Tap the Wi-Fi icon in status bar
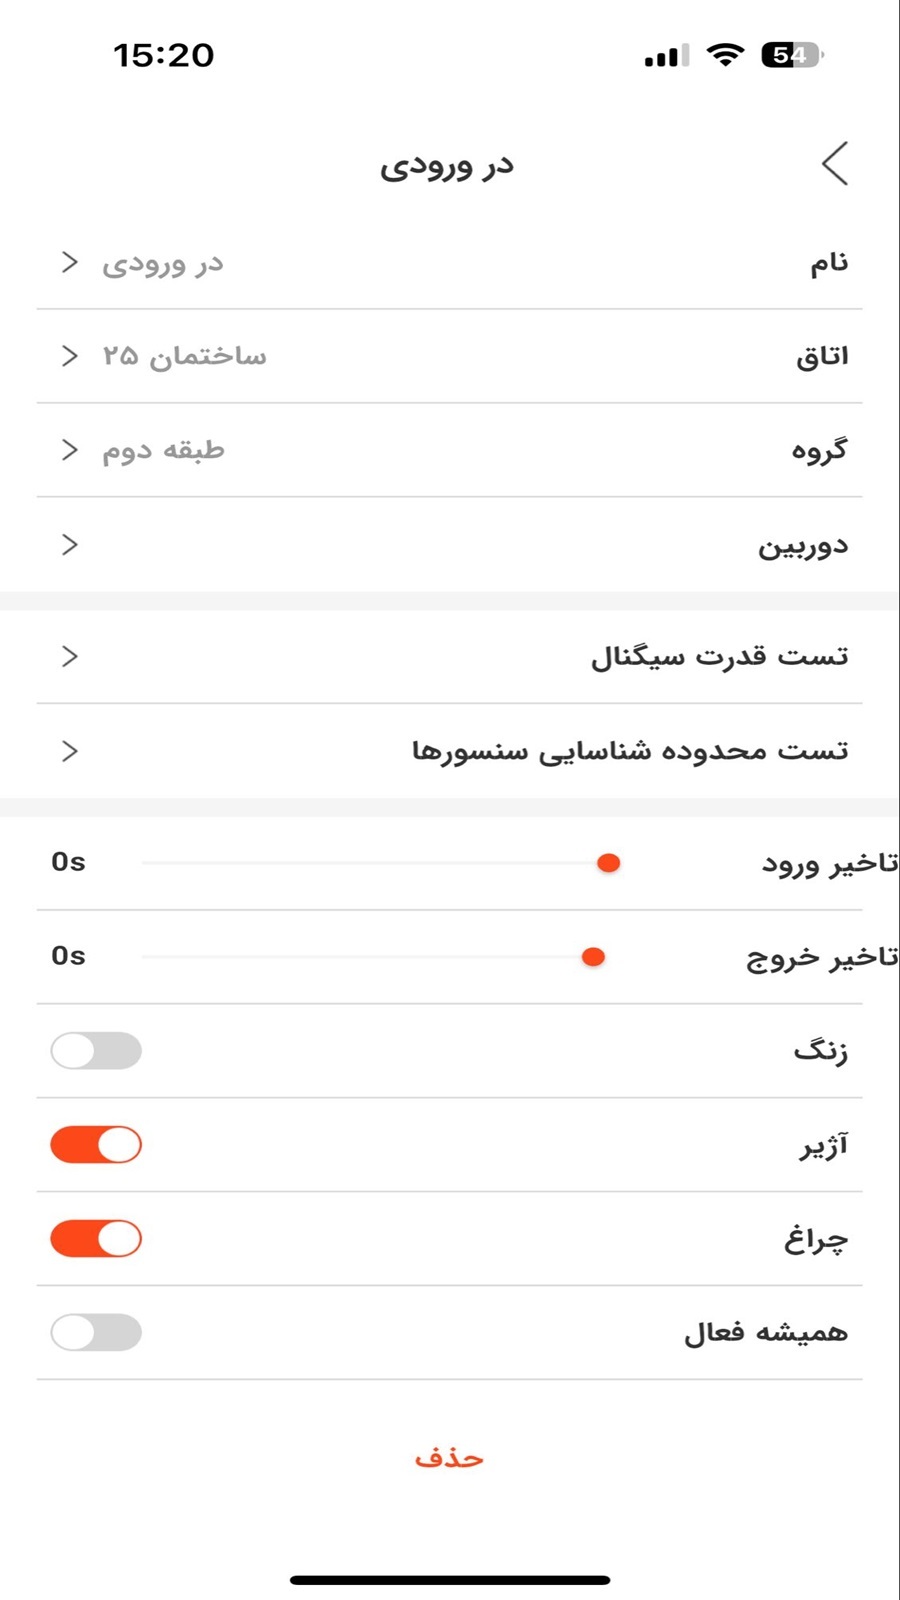The image size is (900, 1600). coord(725,55)
